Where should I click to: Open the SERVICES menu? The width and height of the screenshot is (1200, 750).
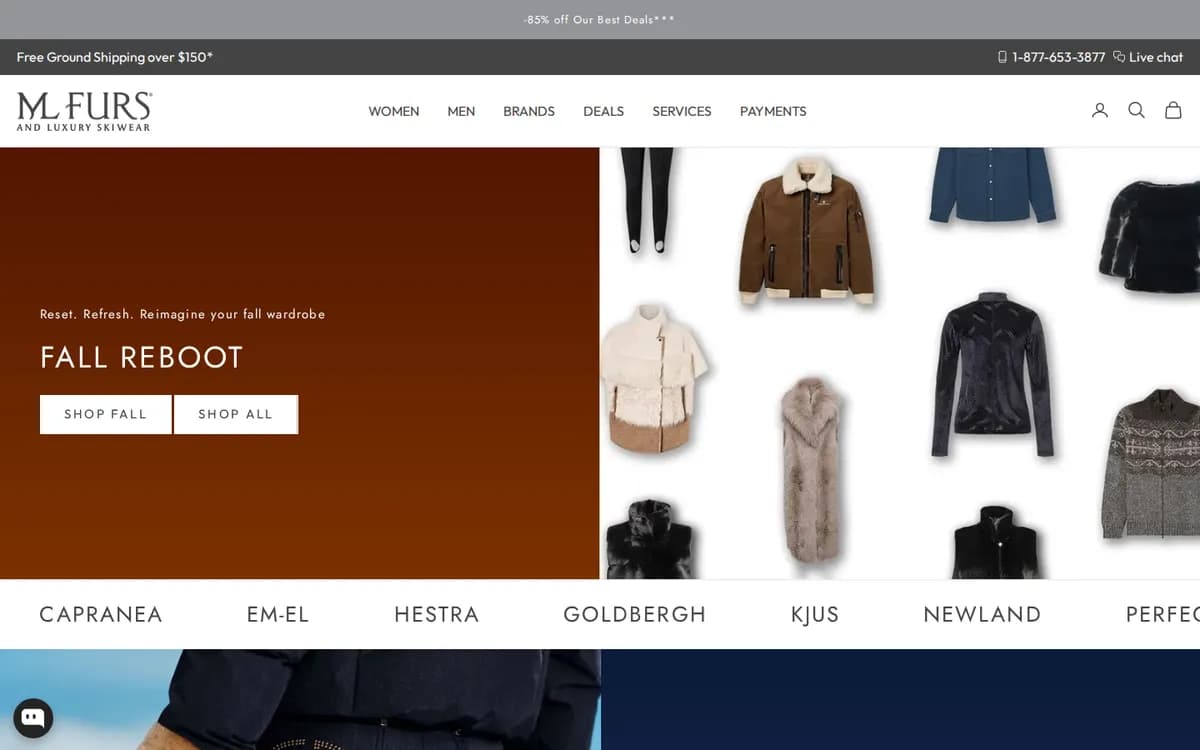coord(682,111)
